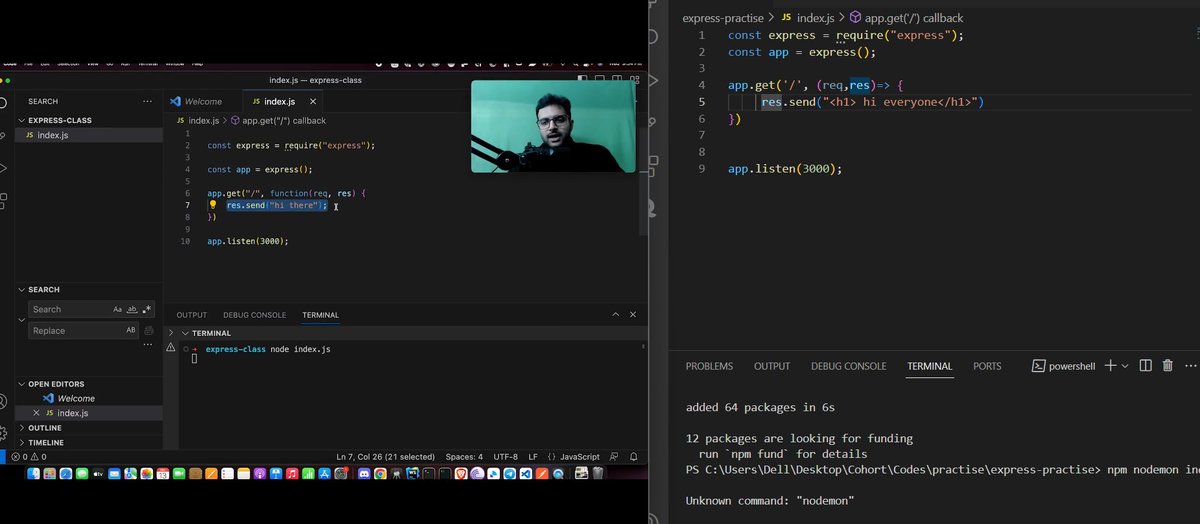Toggle Match Whole Word in the Search box
Viewport: 1200px width, 524px height.
coord(132,310)
